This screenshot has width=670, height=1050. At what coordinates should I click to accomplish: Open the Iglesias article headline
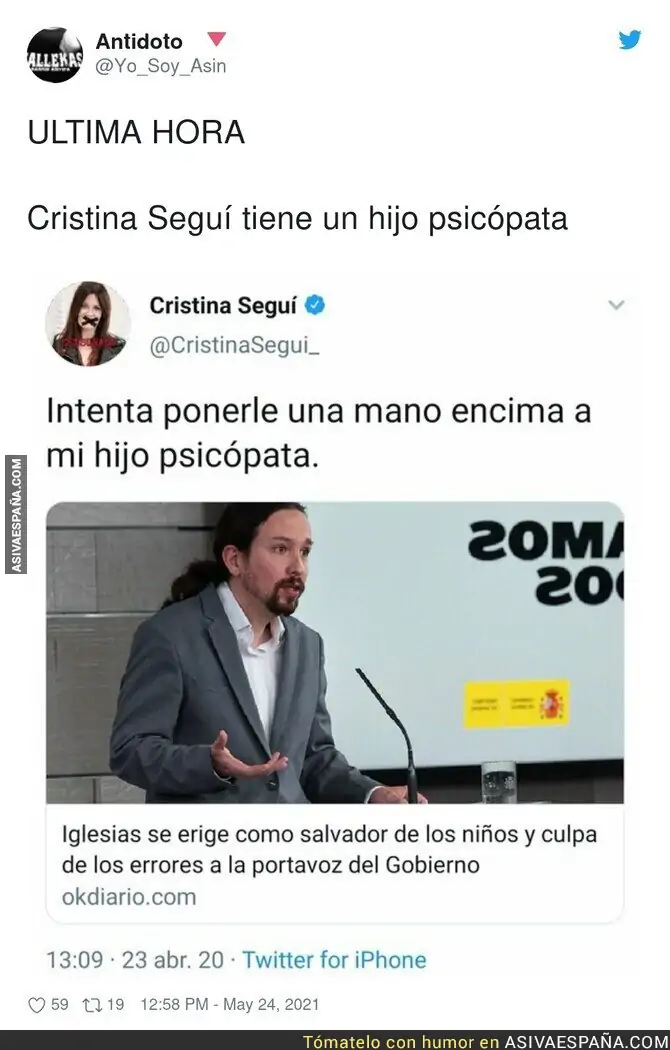click(x=329, y=849)
